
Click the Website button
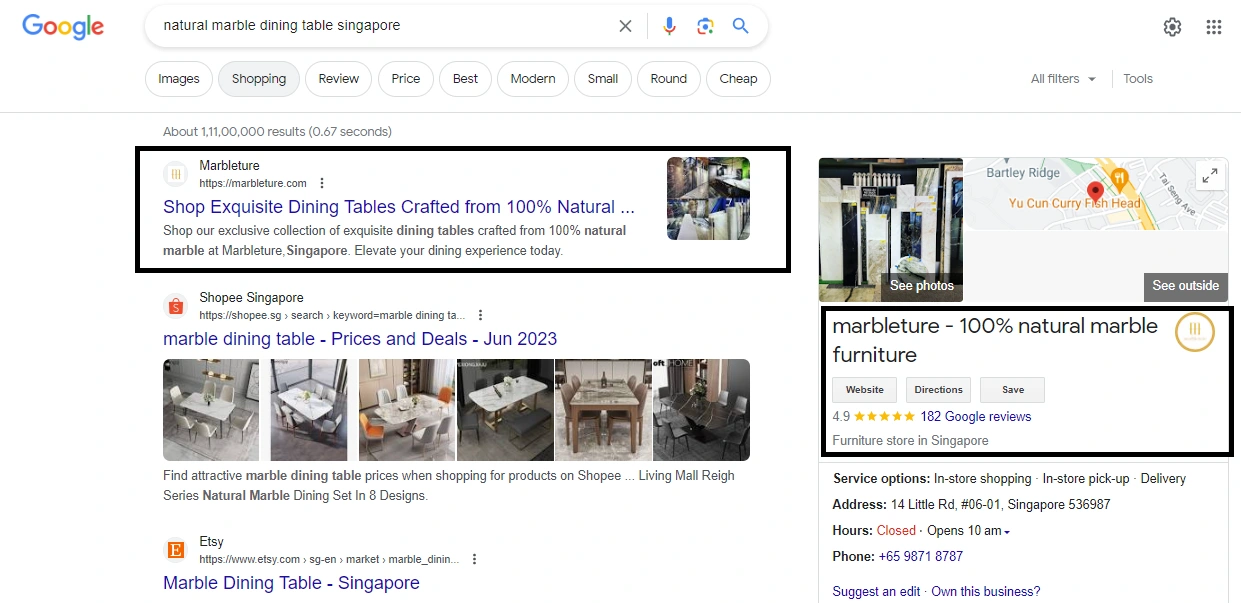pos(865,390)
